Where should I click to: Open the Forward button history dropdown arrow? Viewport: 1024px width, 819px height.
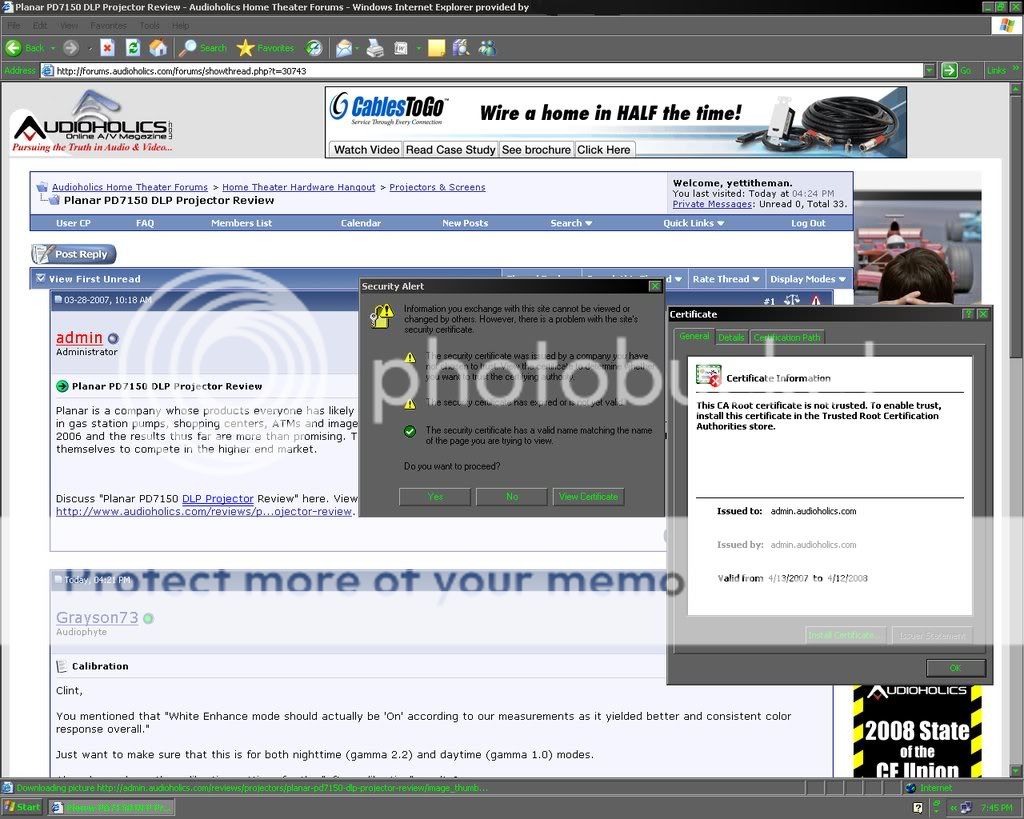[x=89, y=48]
